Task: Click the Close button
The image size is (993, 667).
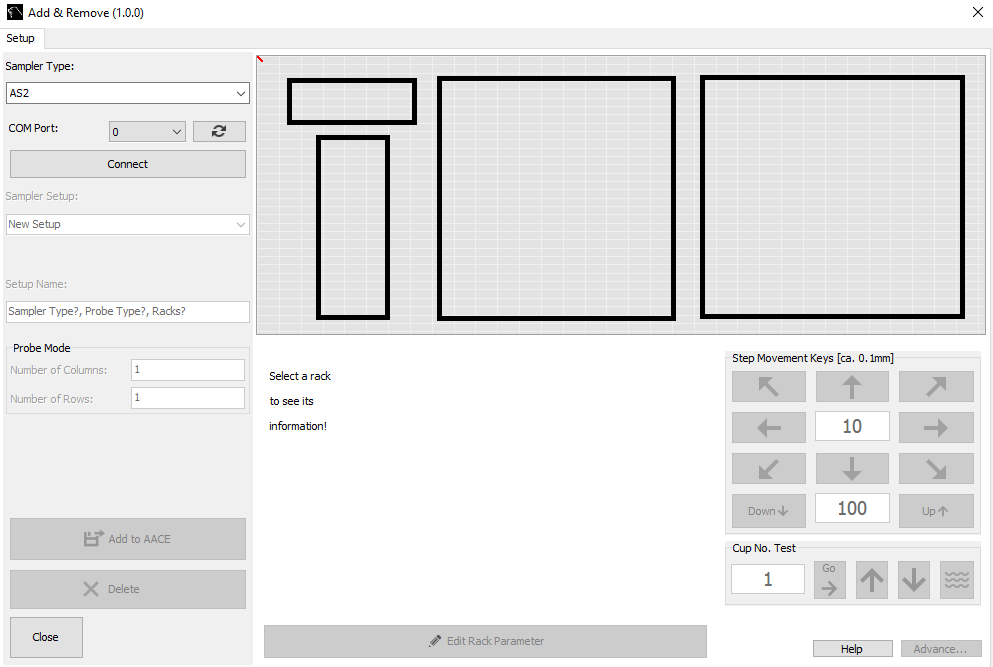Action: coord(46,637)
